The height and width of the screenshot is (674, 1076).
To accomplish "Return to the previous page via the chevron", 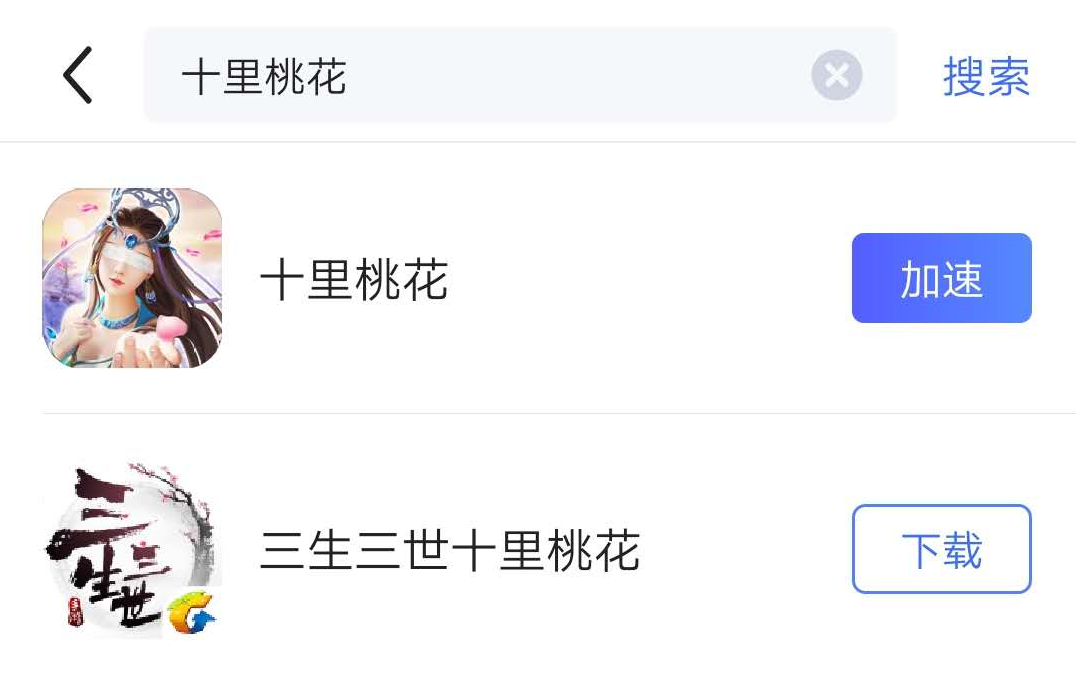I will pos(78,75).
